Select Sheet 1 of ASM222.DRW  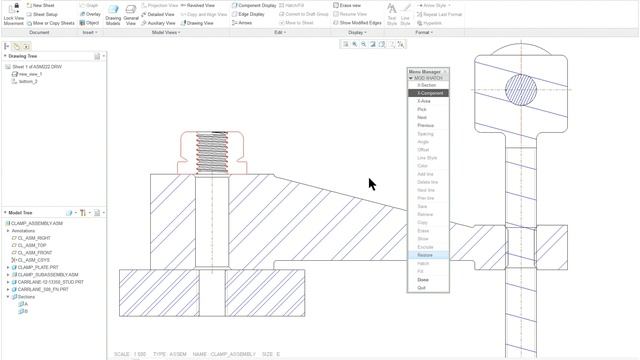[33, 67]
